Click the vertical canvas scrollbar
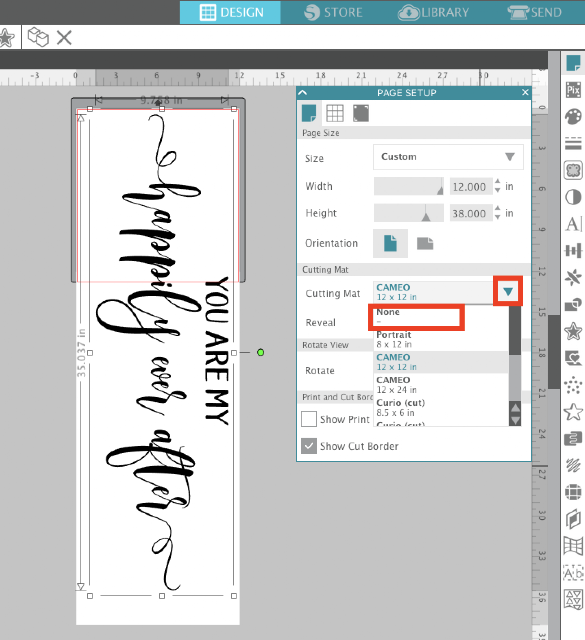The image size is (585, 640). 554,351
